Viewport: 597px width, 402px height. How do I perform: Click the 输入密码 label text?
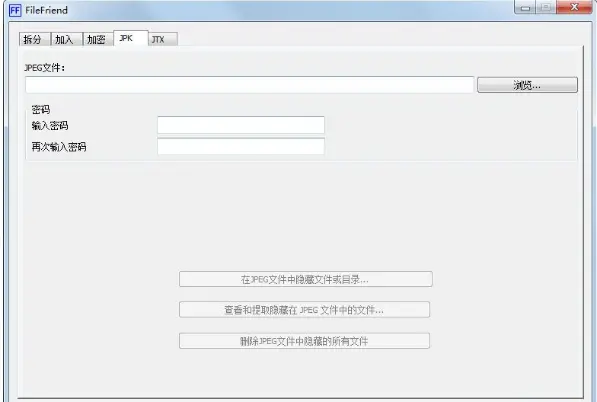pyautogui.click(x=50, y=126)
